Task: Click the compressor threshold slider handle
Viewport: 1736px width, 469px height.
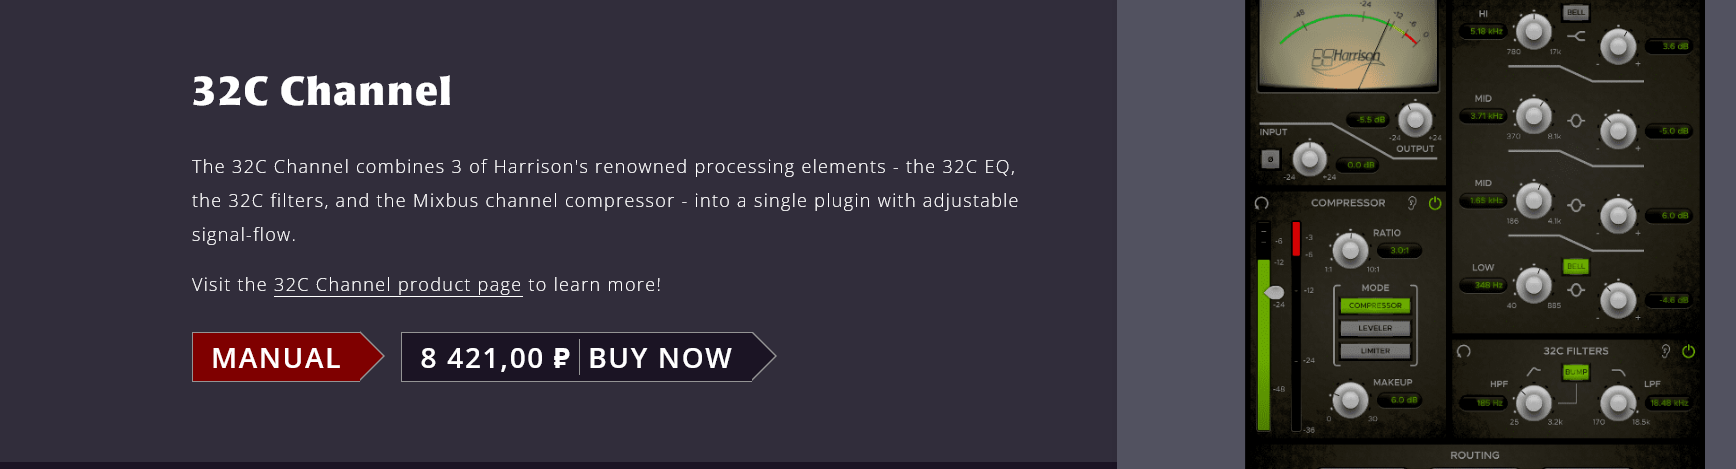Action: click(1274, 292)
